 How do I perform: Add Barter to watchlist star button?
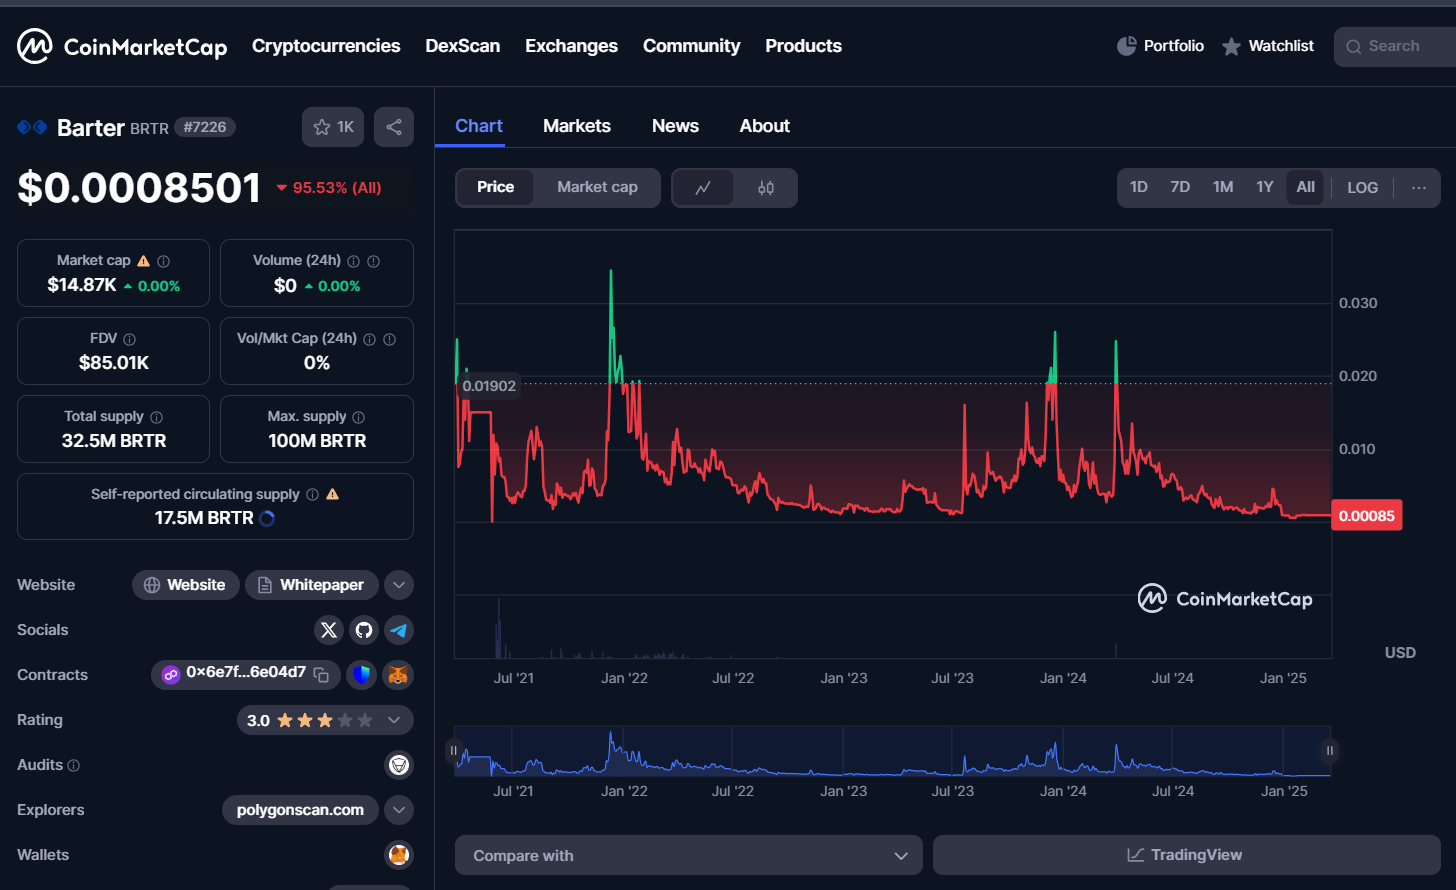pos(333,127)
